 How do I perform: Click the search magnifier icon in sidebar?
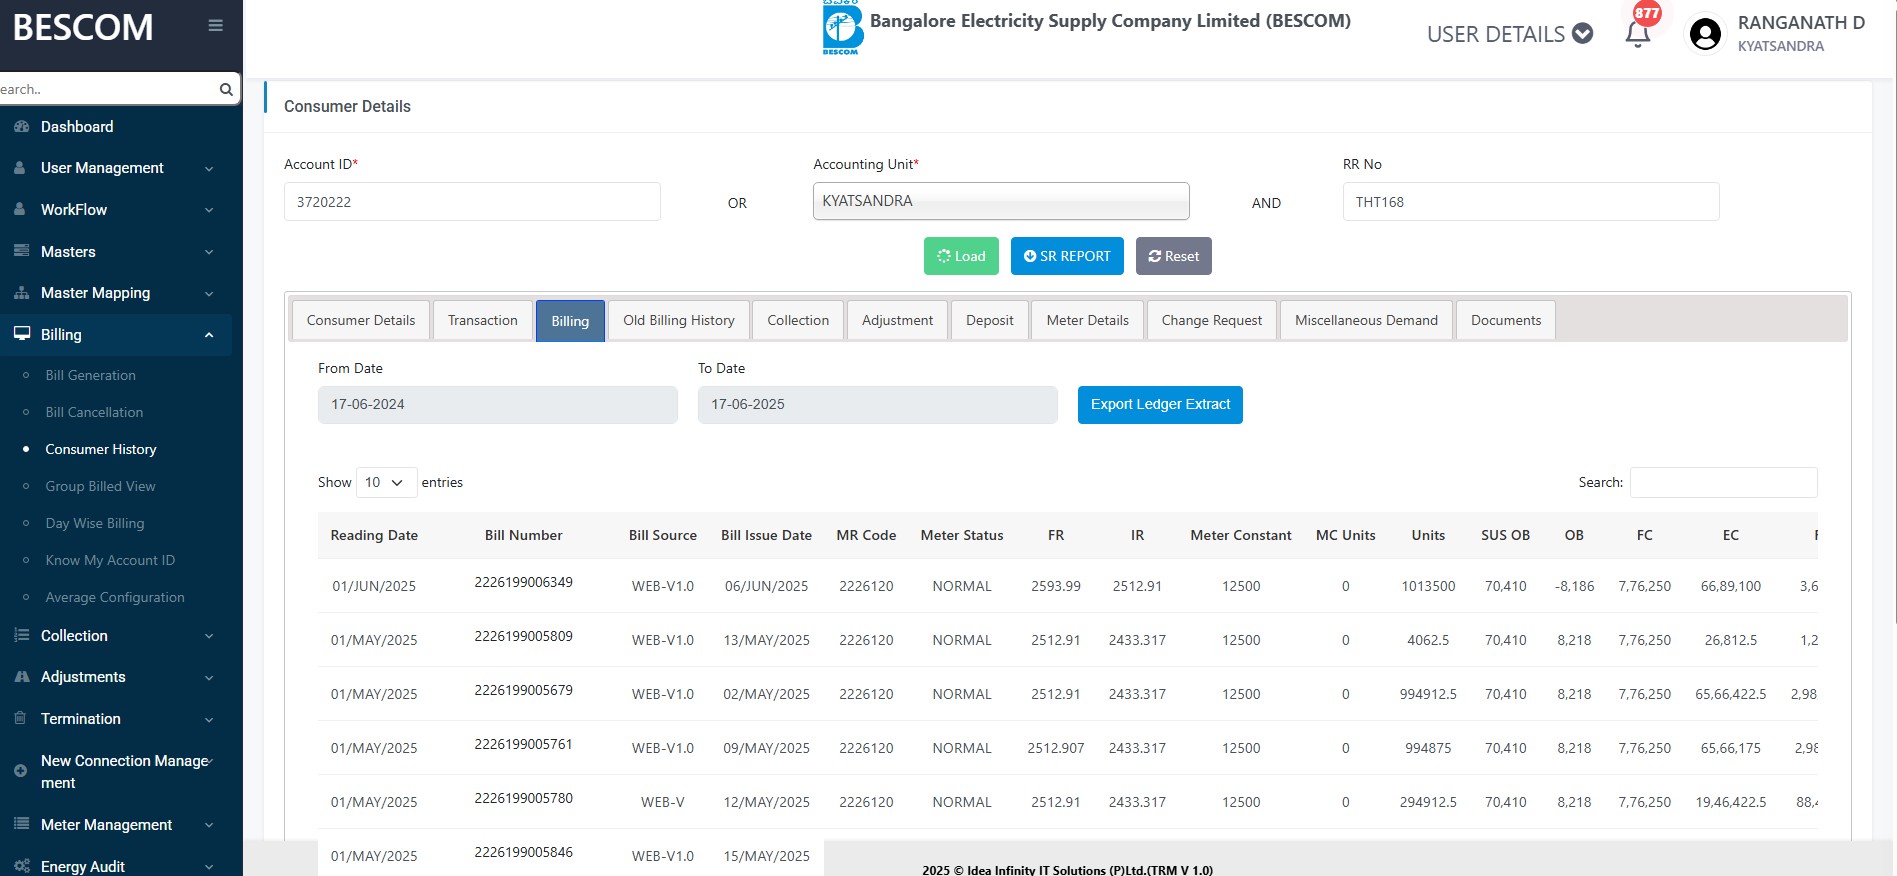226,89
